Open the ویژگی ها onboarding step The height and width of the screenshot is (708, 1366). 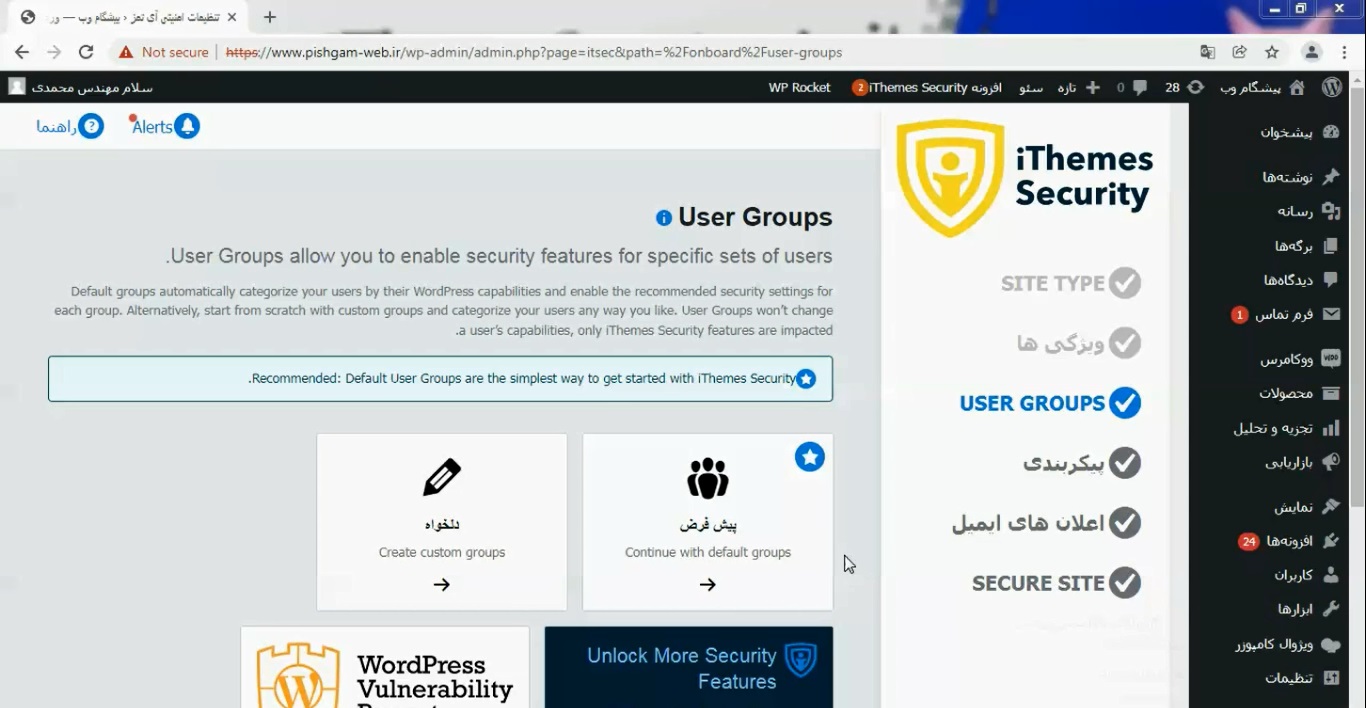click(x=1079, y=343)
